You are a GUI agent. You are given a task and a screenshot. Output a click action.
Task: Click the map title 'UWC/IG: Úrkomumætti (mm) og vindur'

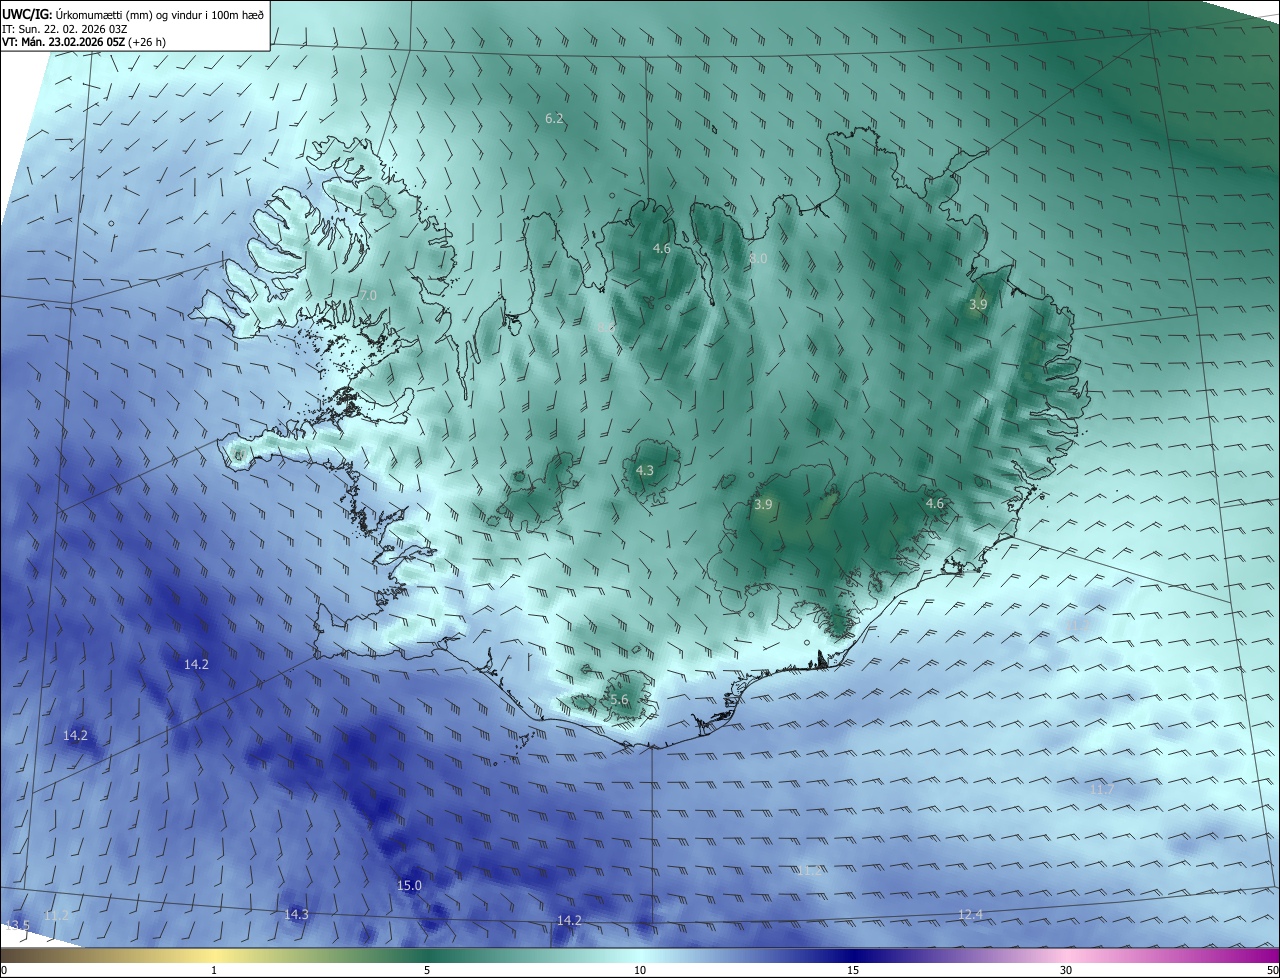point(134,15)
